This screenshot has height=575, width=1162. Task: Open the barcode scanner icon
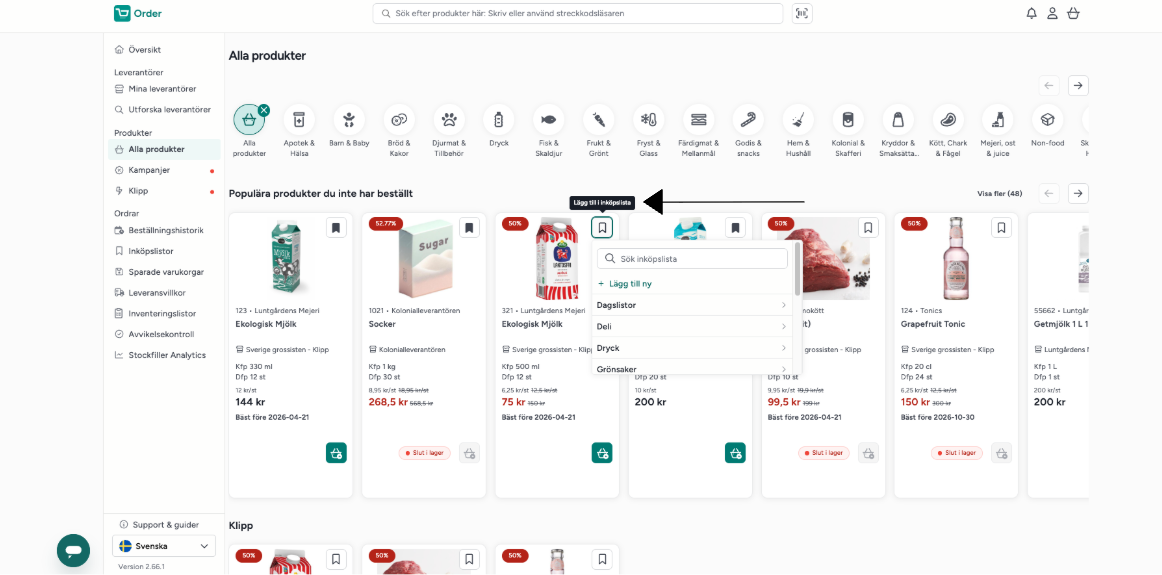tap(802, 13)
